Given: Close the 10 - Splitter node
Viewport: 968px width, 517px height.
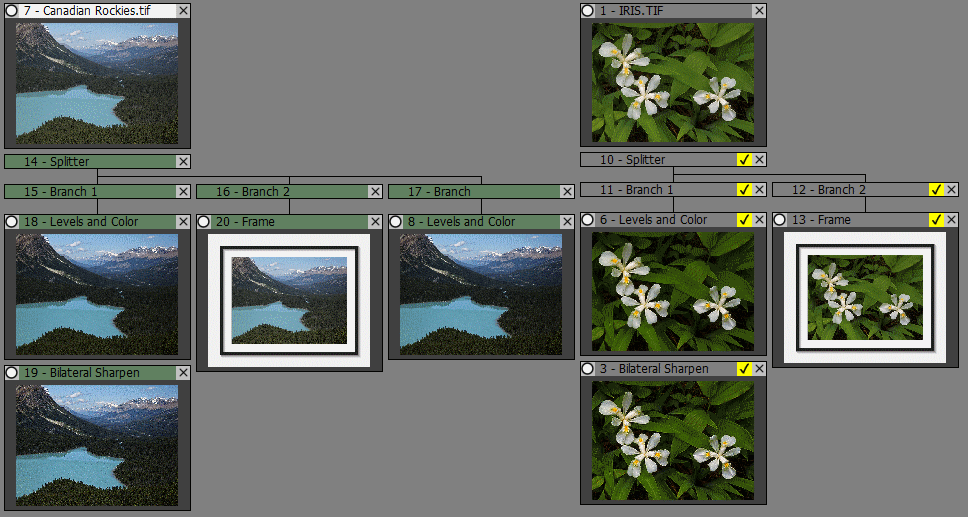Looking at the screenshot, I should (759, 159).
